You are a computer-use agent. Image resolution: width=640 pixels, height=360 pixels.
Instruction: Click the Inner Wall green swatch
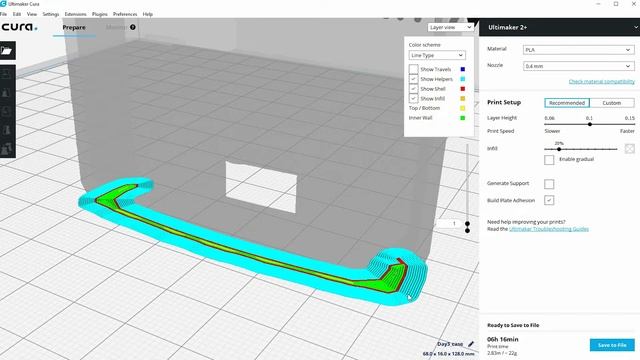point(462,118)
